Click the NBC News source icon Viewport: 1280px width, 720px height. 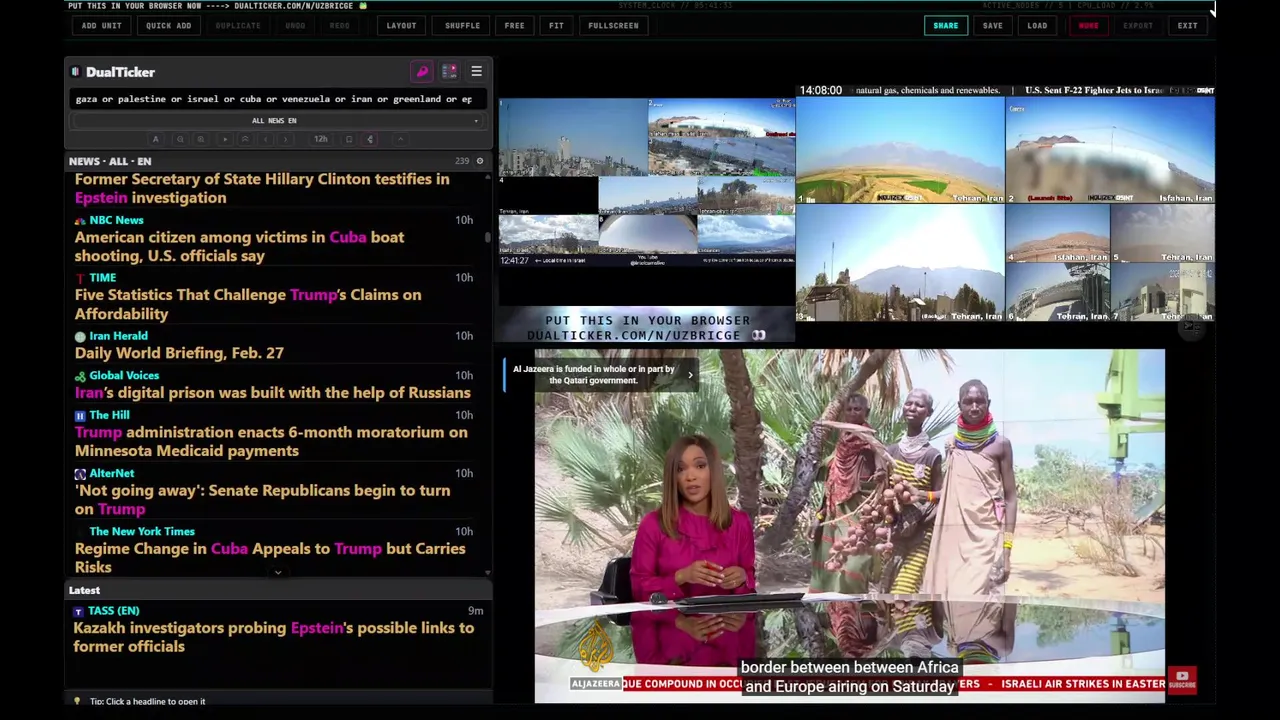click(x=80, y=220)
